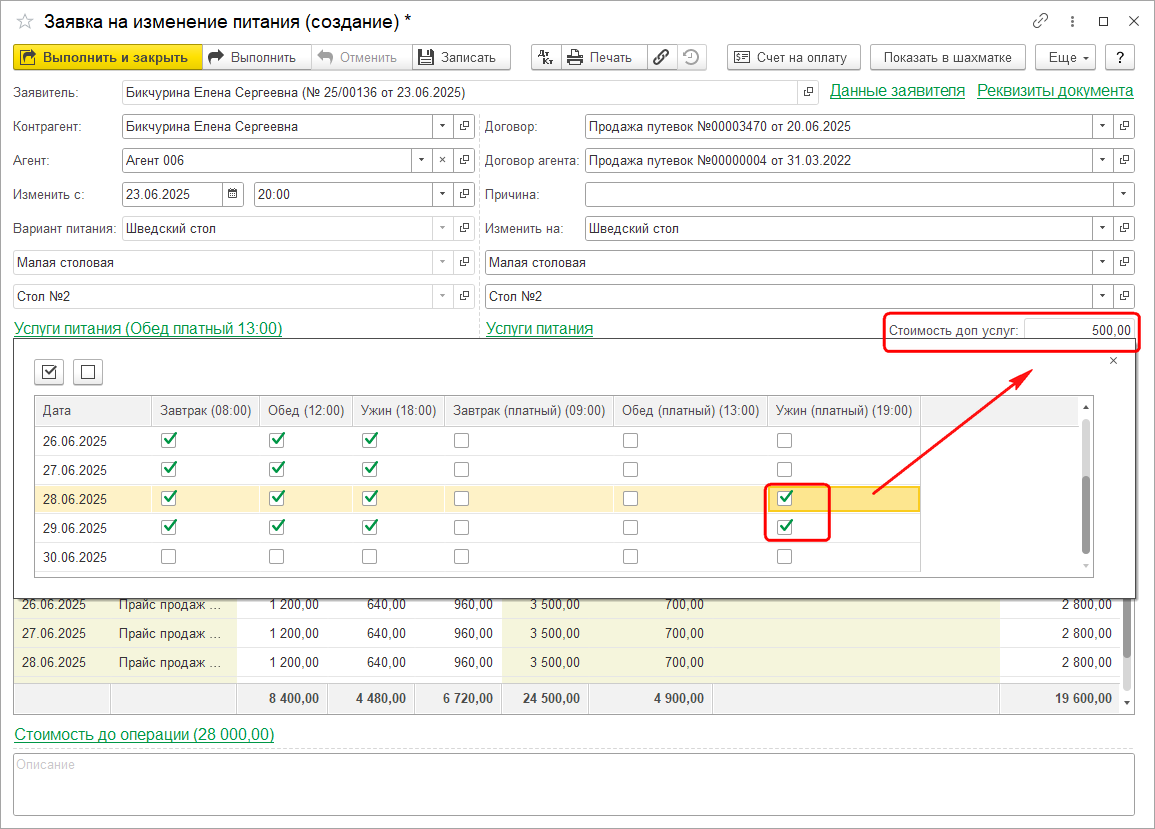This screenshot has width=1155, height=829.
Task: Expand the Причина dropdown
Action: 1125,194
